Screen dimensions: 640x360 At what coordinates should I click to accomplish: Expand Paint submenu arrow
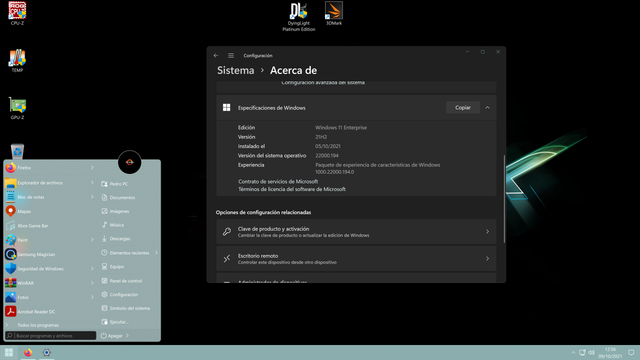pyautogui.click(x=92, y=240)
